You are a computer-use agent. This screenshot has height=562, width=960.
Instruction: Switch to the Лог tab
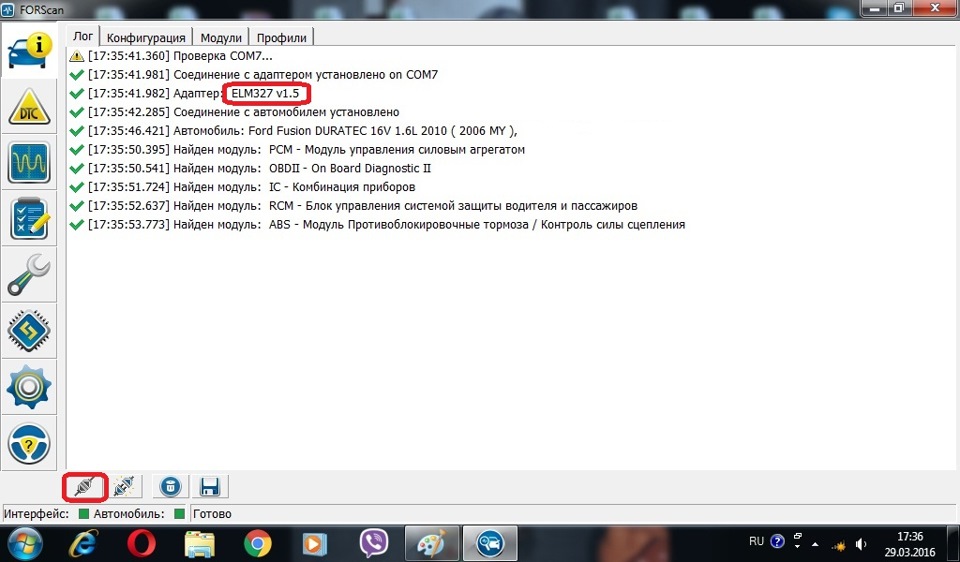[83, 36]
